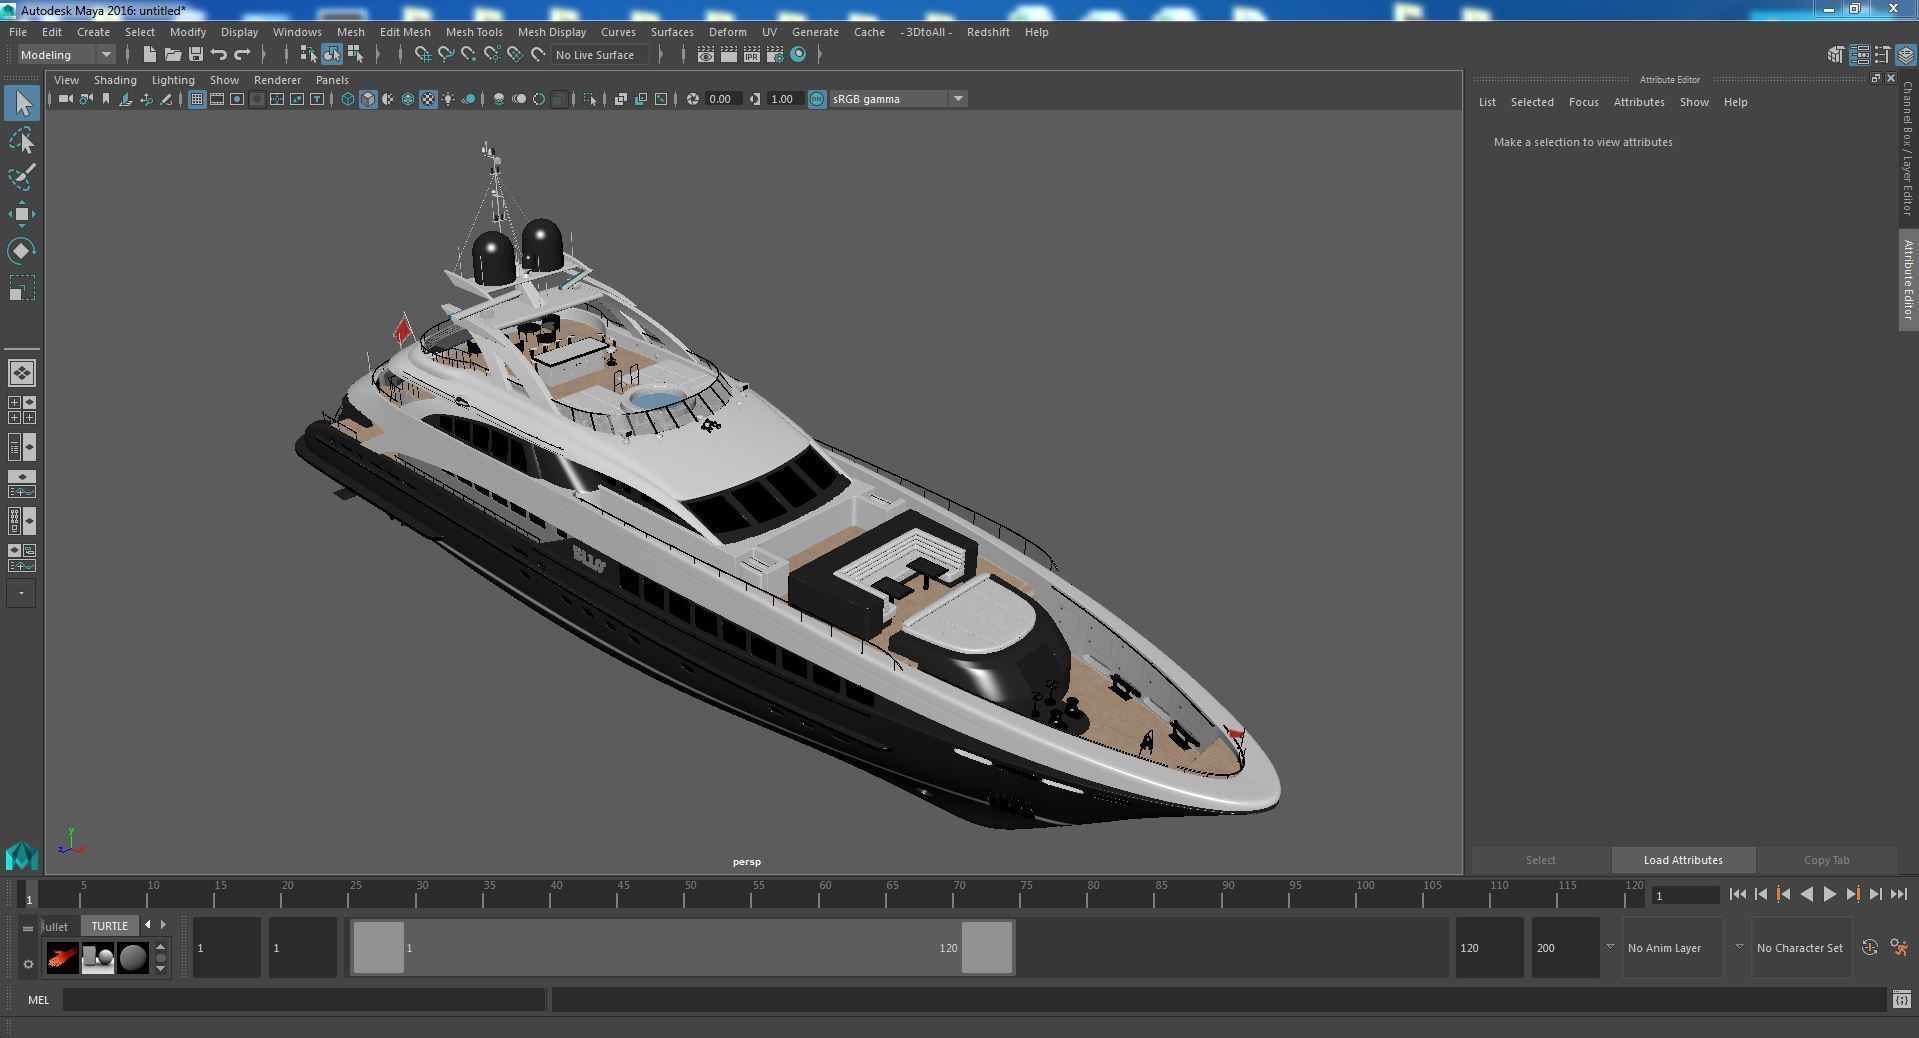The height and width of the screenshot is (1038, 1919).
Task: Open the Redshift menu
Action: [988, 32]
